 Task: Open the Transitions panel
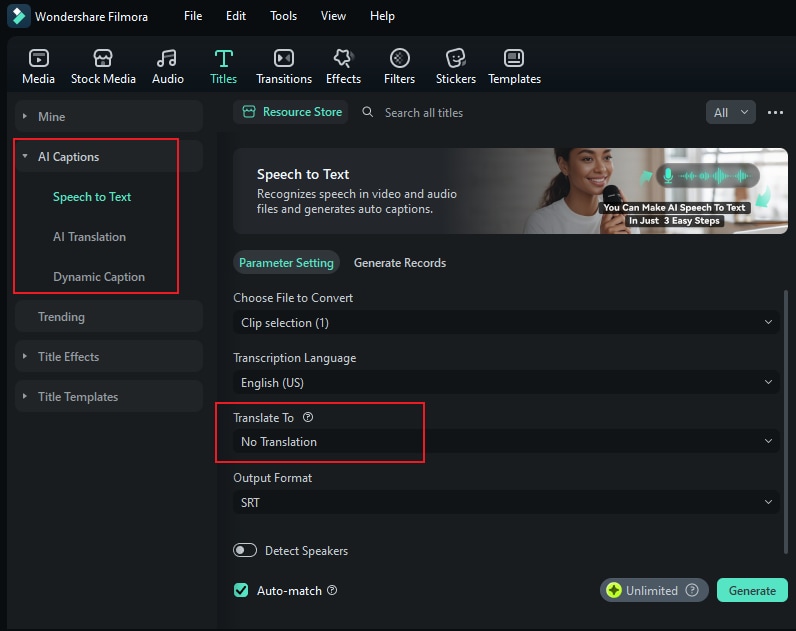[x=284, y=67]
